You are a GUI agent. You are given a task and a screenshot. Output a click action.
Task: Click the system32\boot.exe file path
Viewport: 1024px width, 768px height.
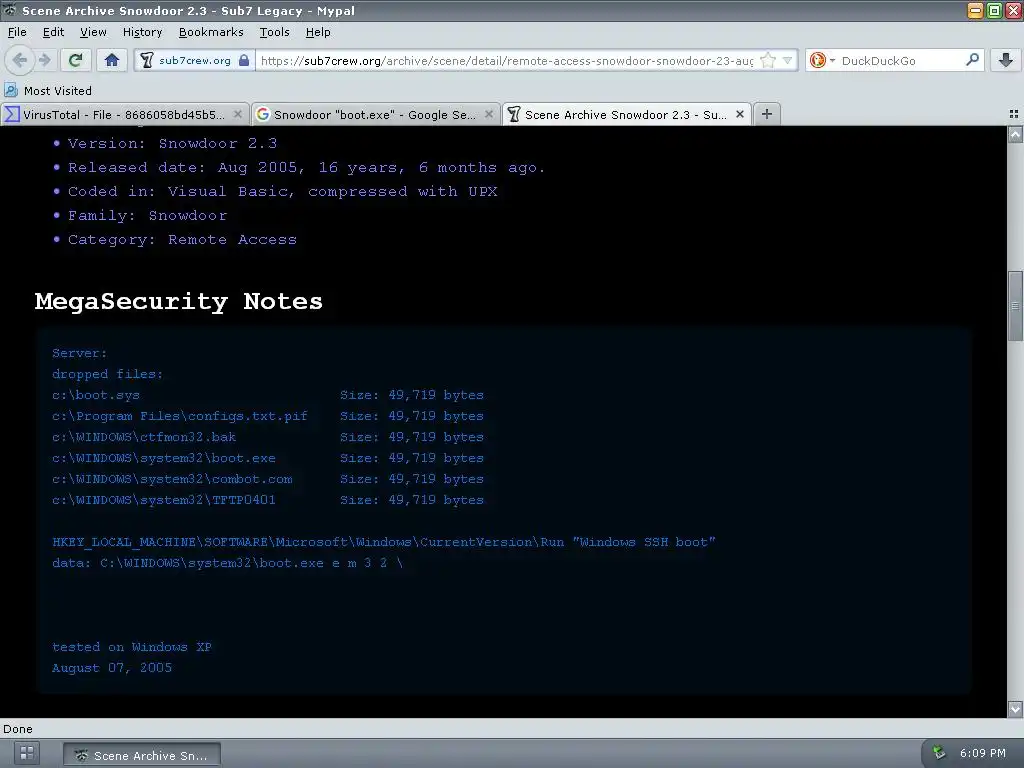coord(164,458)
